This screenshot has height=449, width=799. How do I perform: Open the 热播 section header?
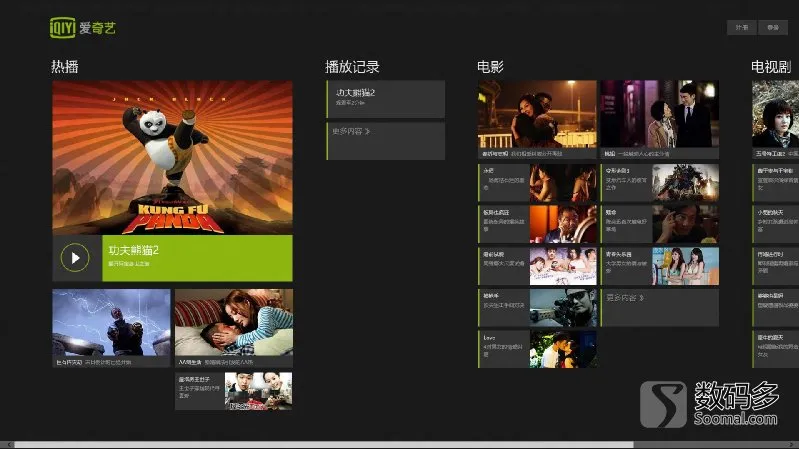(x=65, y=67)
